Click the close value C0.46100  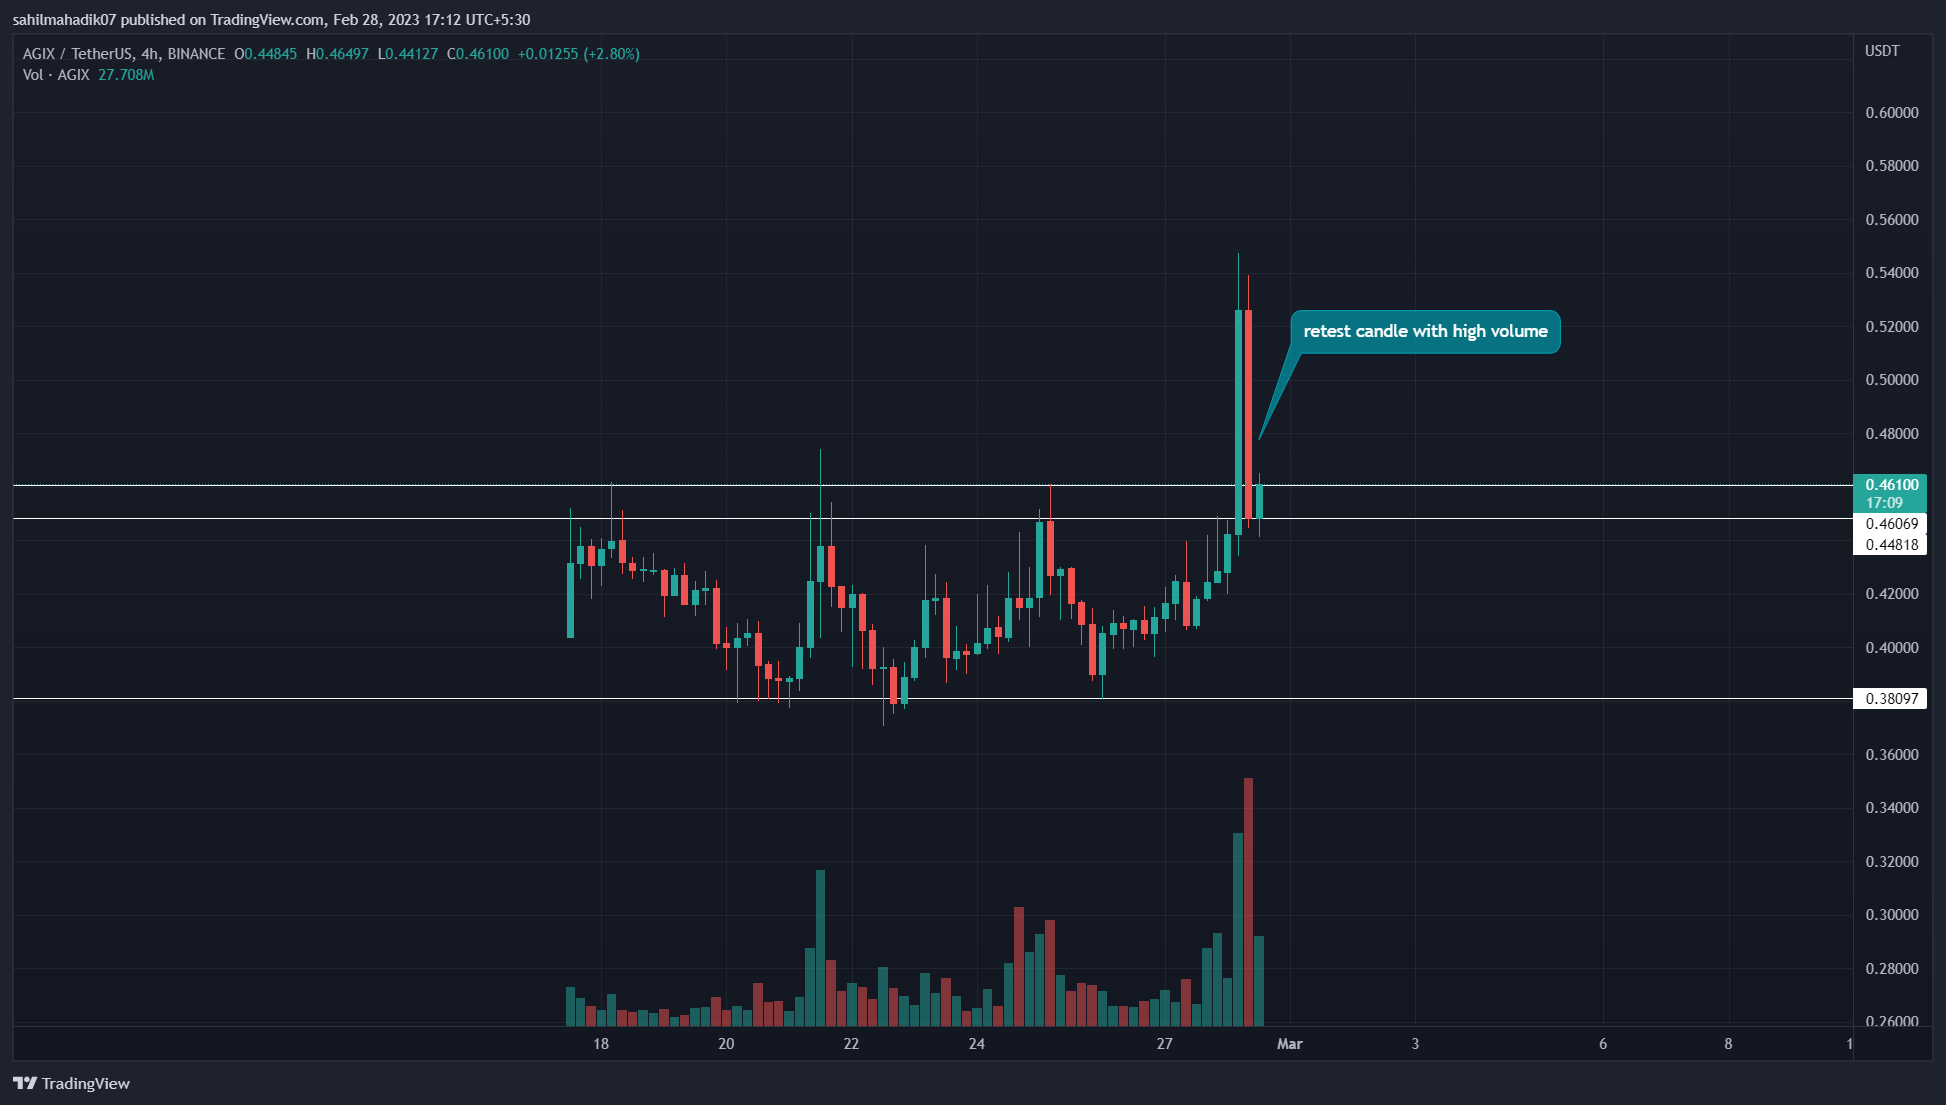(x=478, y=54)
